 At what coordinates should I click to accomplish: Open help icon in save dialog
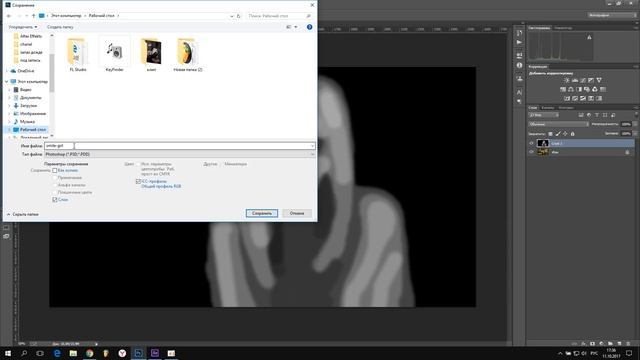coord(309,27)
